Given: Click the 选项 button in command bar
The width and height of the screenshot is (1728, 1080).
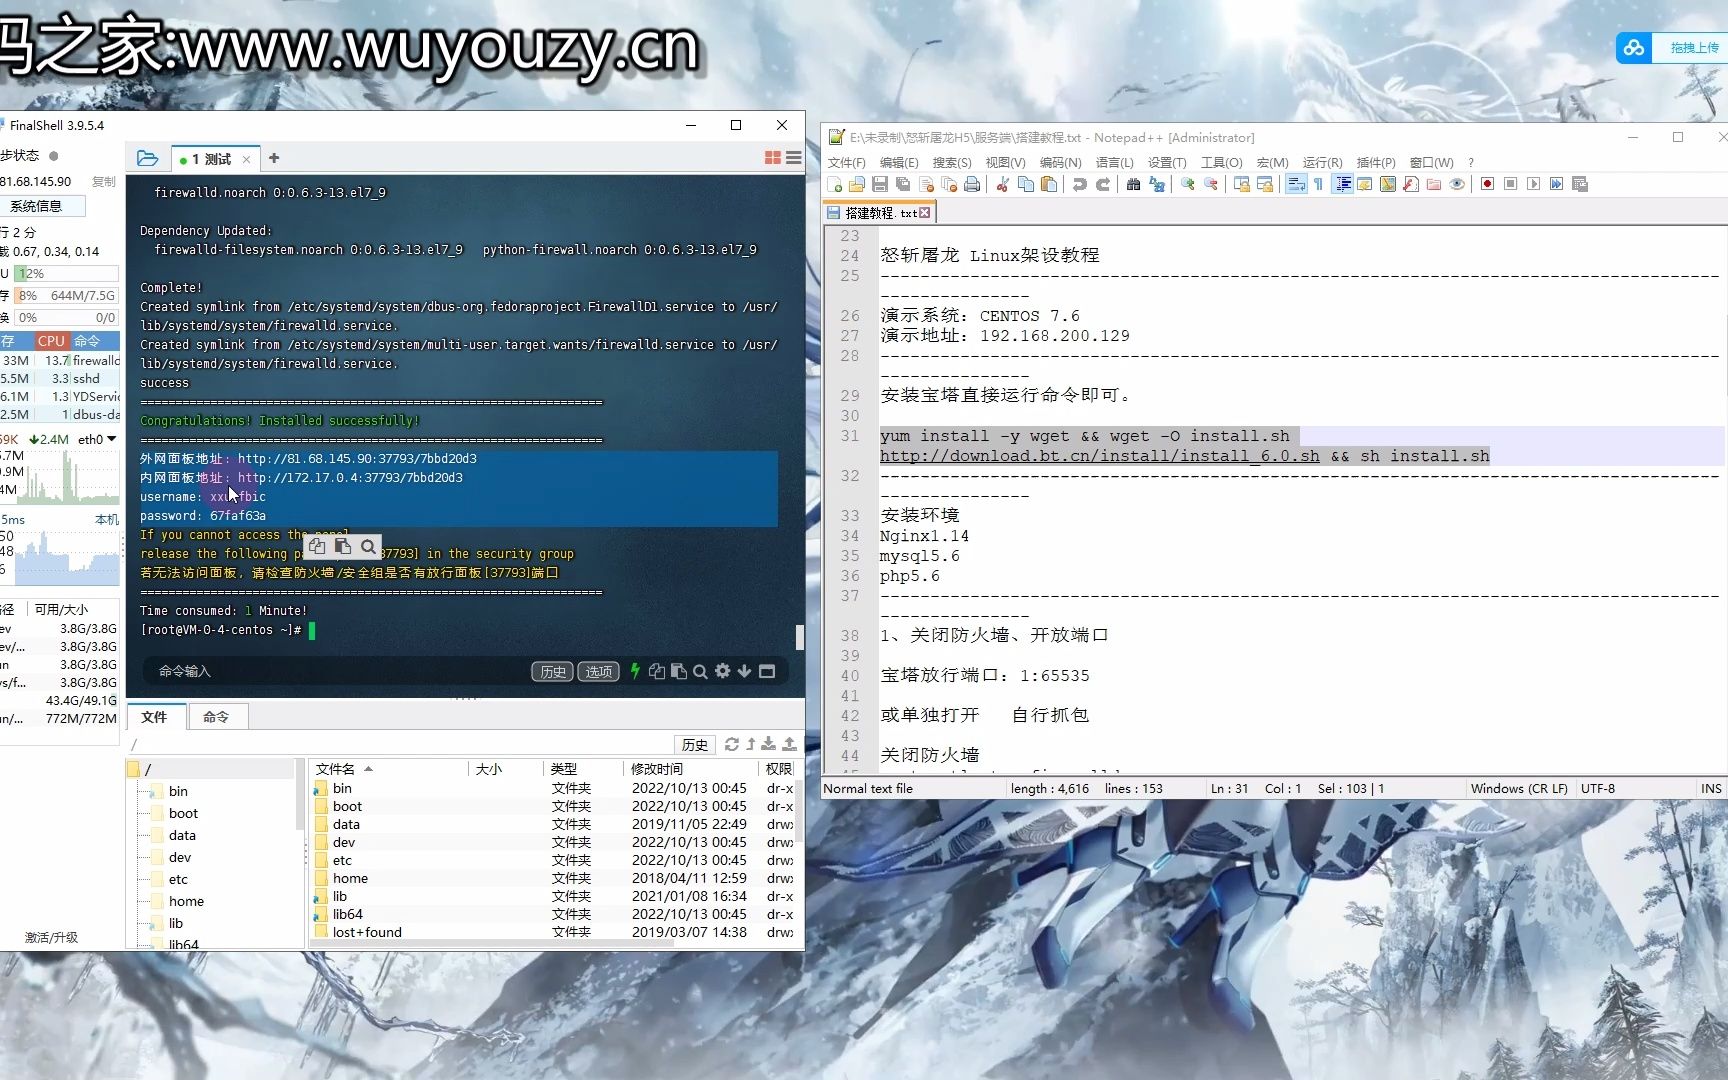Looking at the screenshot, I should (x=598, y=672).
